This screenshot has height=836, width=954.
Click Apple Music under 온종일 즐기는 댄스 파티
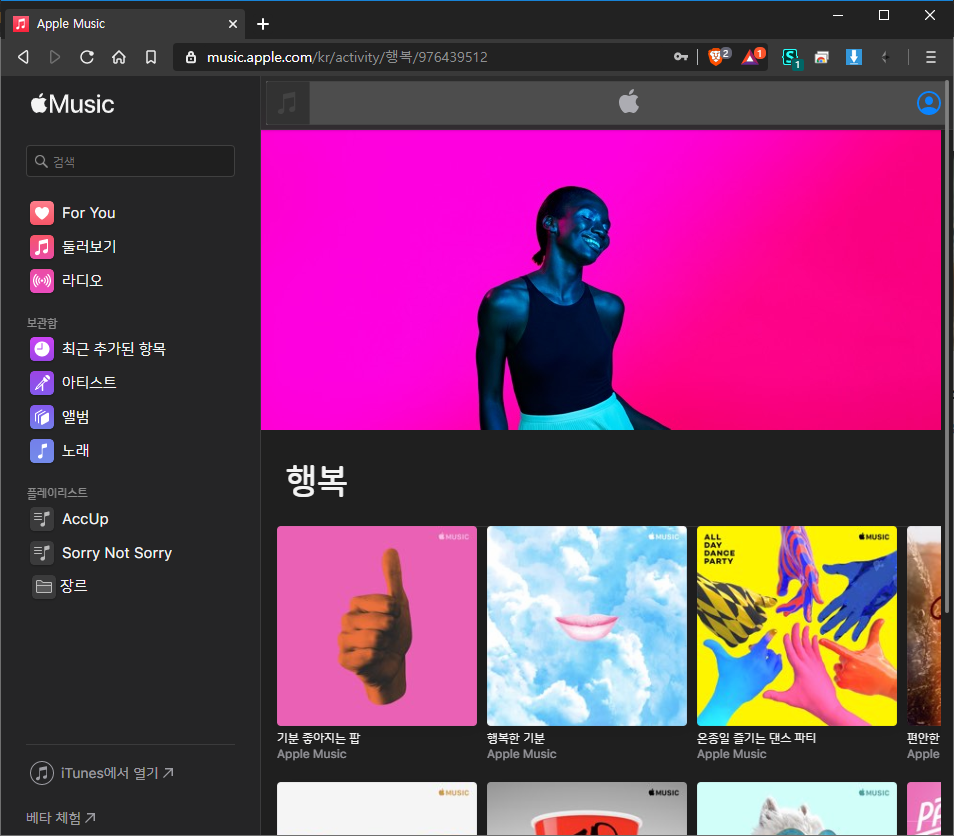(731, 754)
